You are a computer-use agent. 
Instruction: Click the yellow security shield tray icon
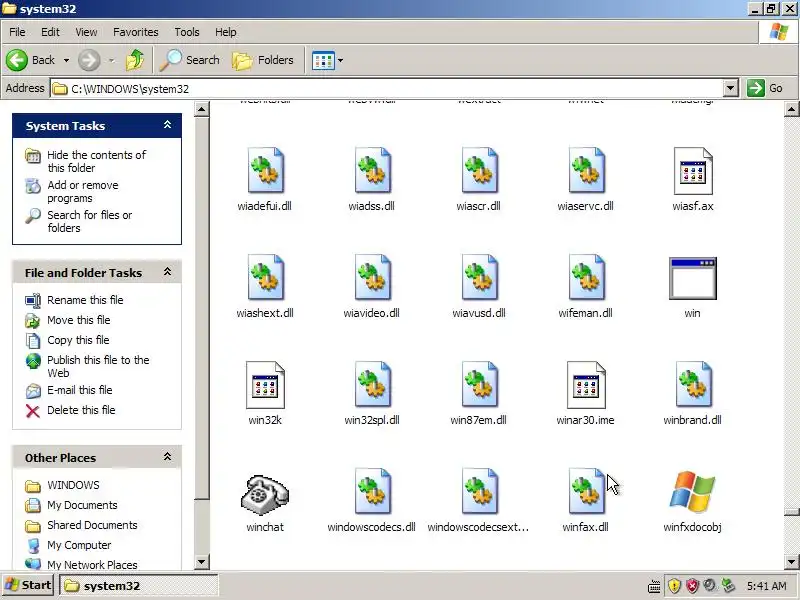click(674, 586)
